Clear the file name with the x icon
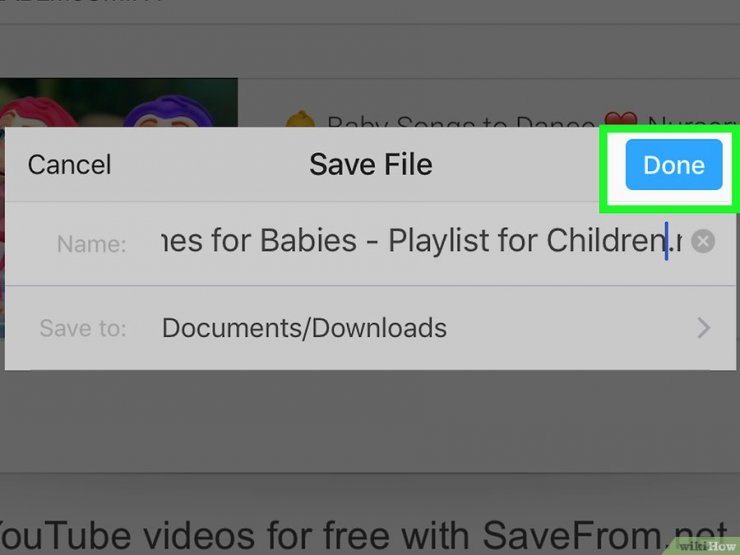Image resolution: width=740 pixels, height=555 pixels. [x=703, y=242]
